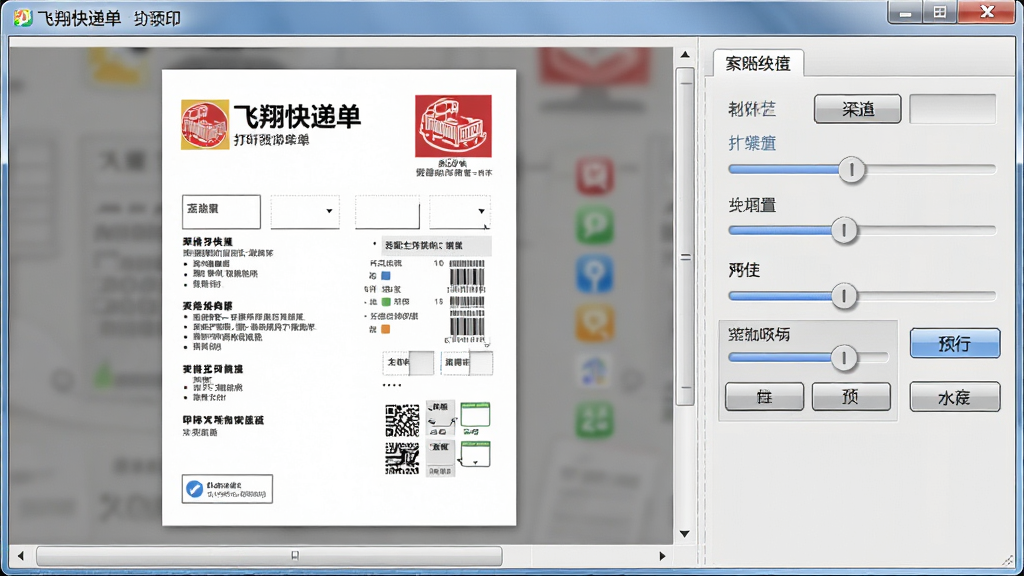Click the app icon in the title bar
The height and width of the screenshot is (576, 1024).
point(24,18)
